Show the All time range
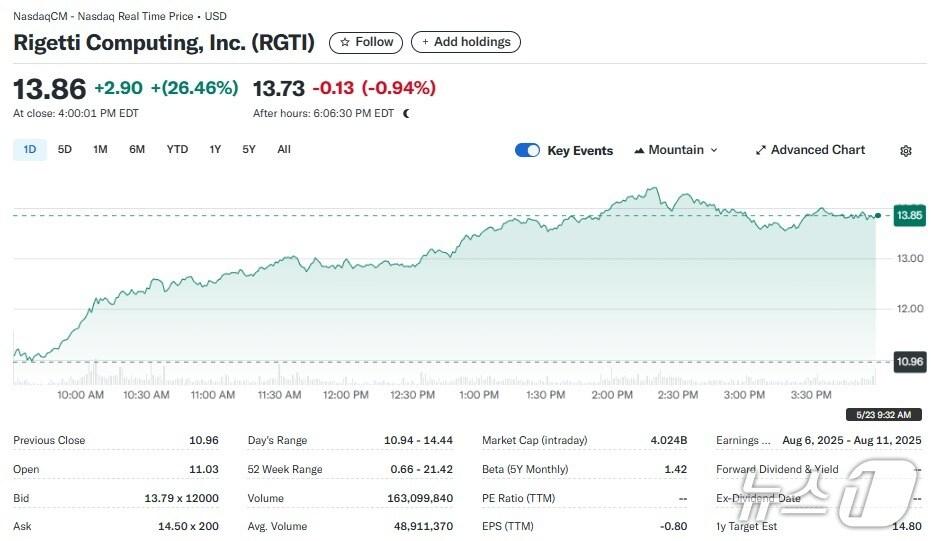Image resolution: width=931 pixels, height=541 pixels. (x=284, y=150)
